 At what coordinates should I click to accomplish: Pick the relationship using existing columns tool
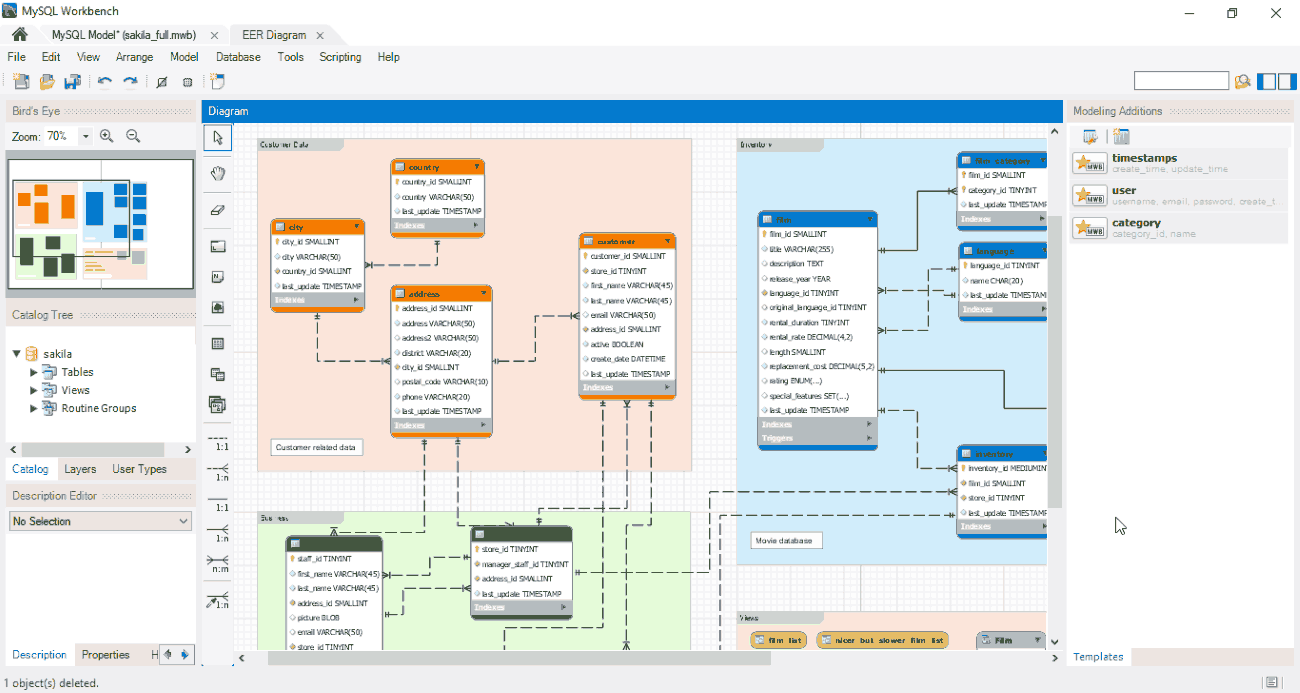coord(218,600)
